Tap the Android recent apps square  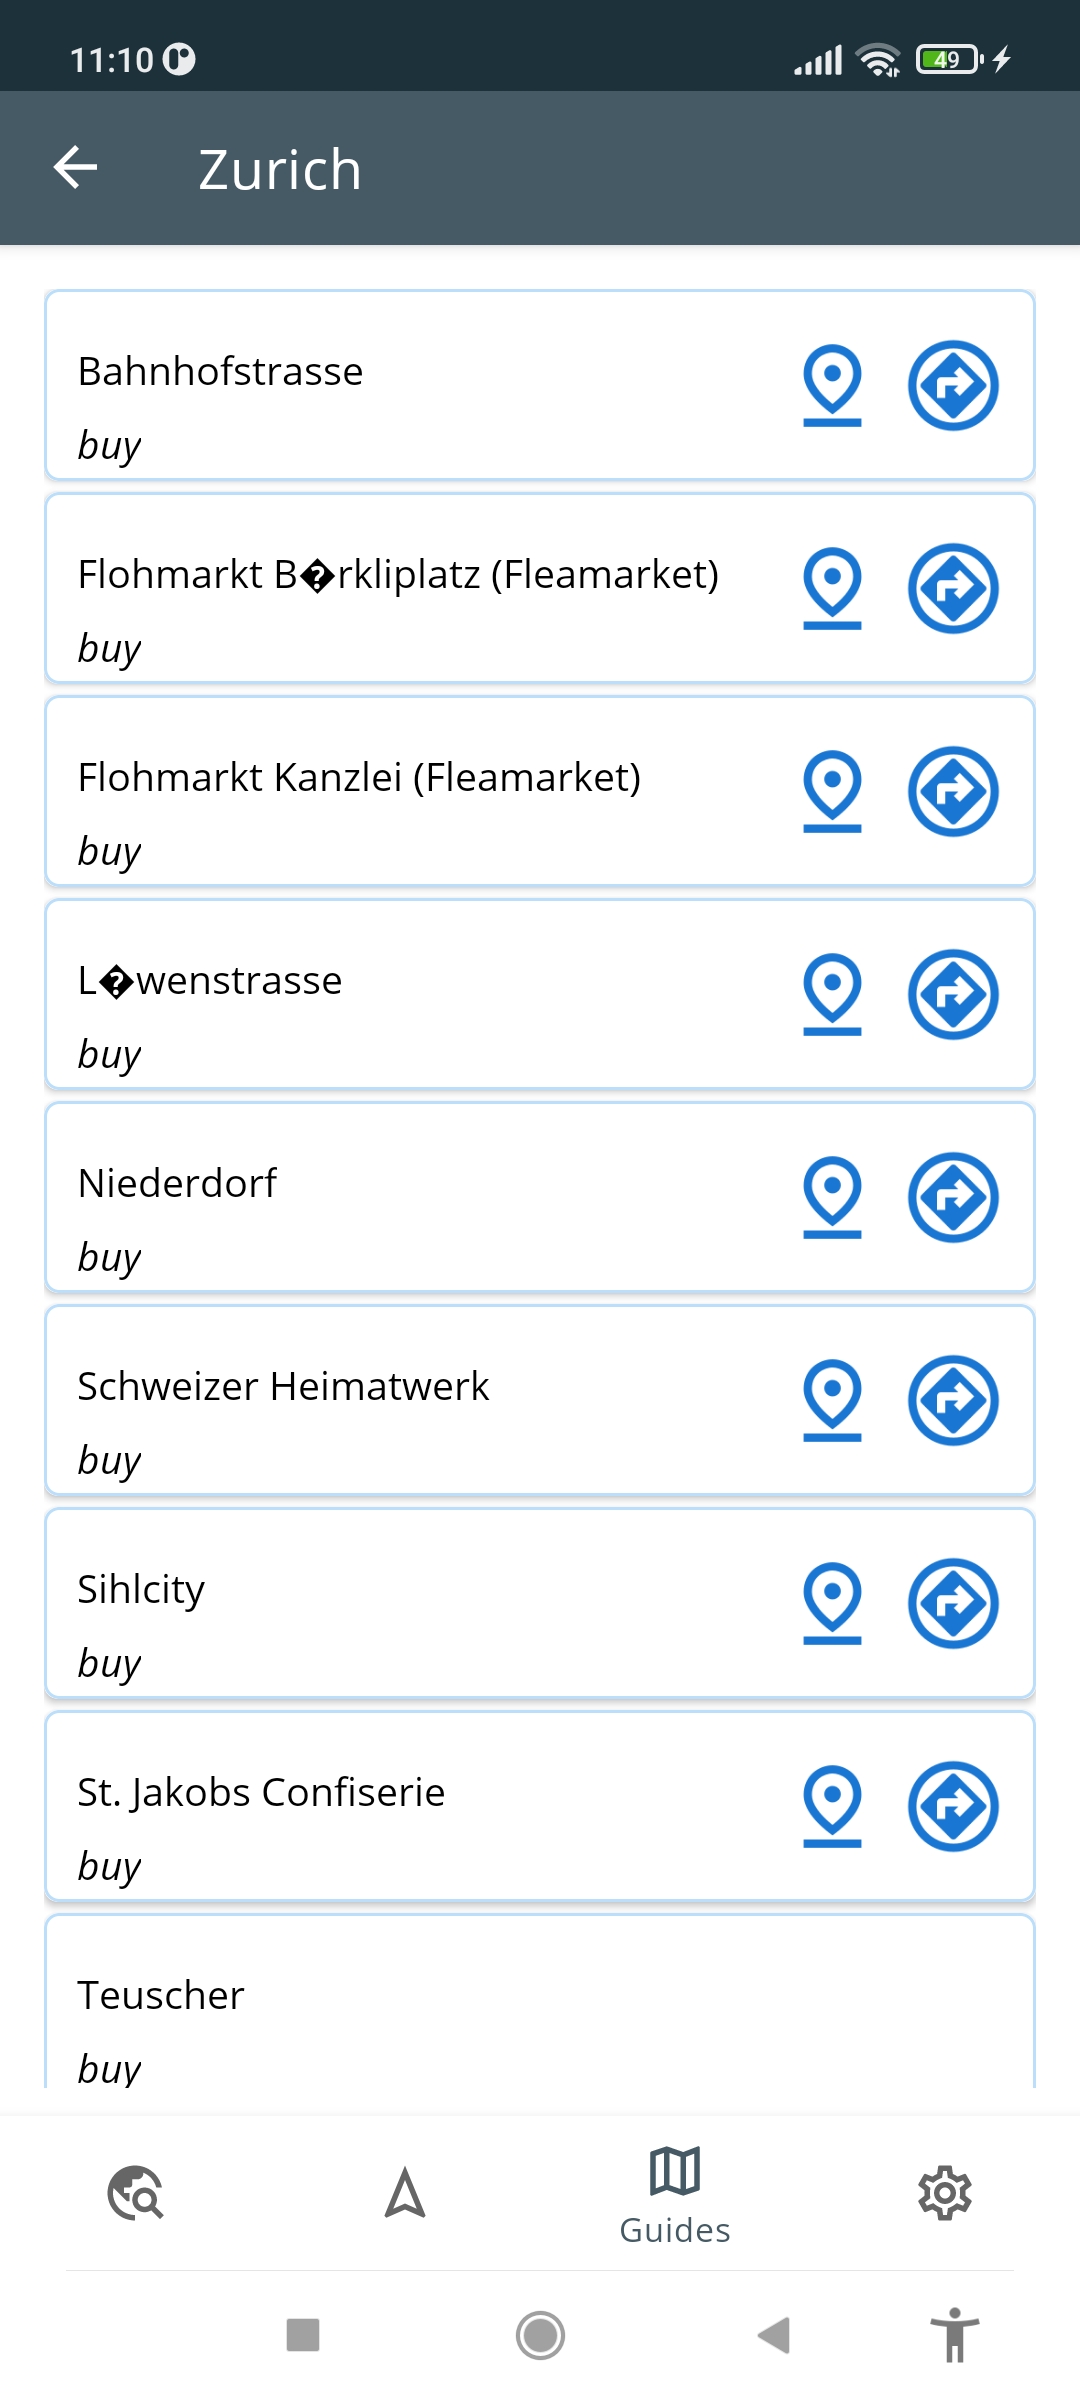click(x=303, y=2336)
